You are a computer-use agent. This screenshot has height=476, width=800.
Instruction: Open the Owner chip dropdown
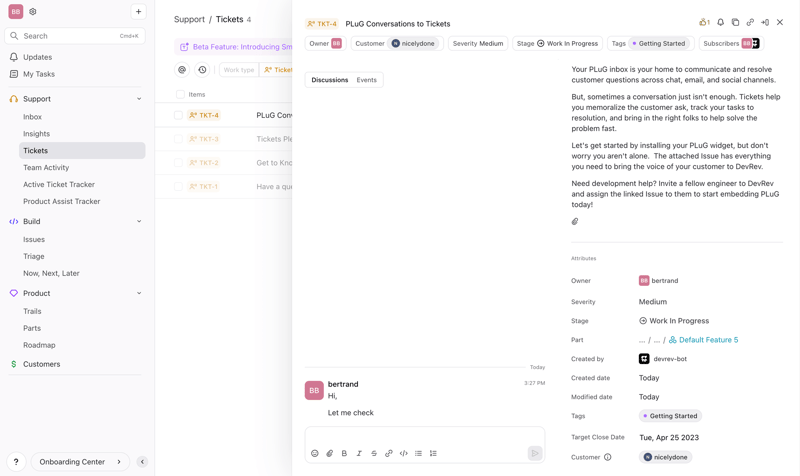point(326,43)
